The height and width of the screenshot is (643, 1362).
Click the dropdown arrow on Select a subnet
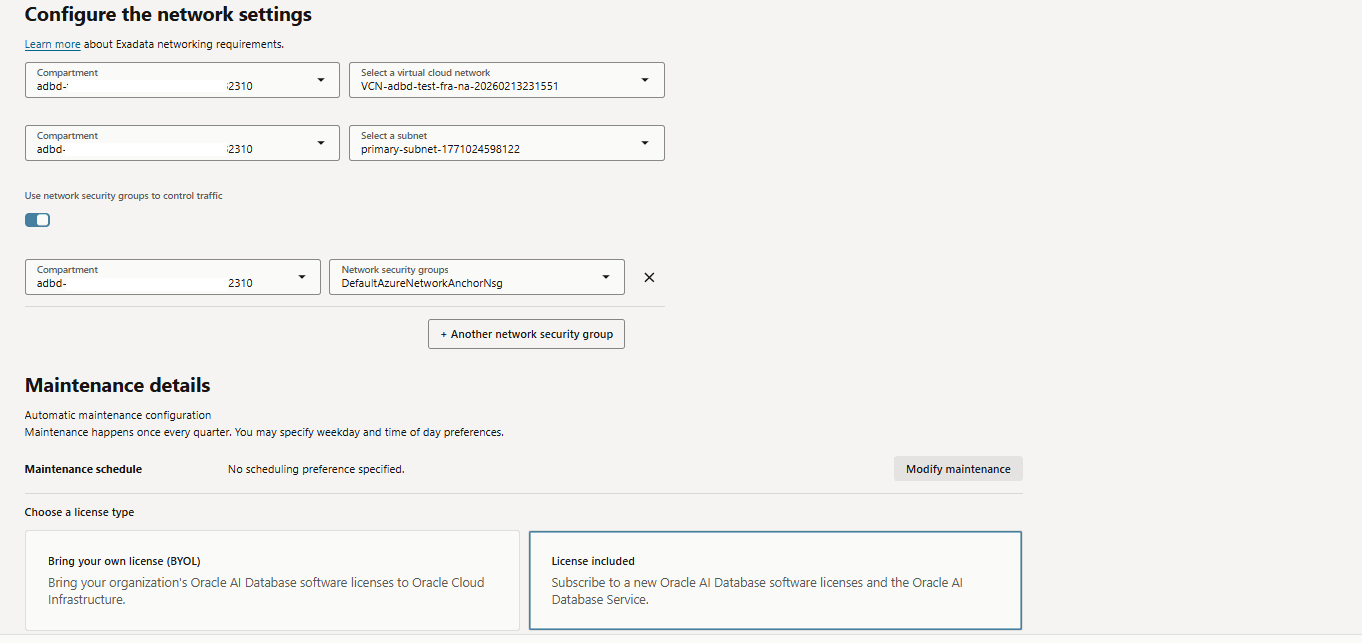point(645,142)
